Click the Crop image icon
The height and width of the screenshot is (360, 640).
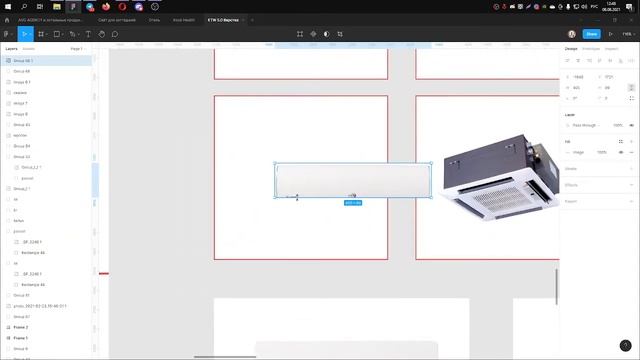[x=340, y=34]
